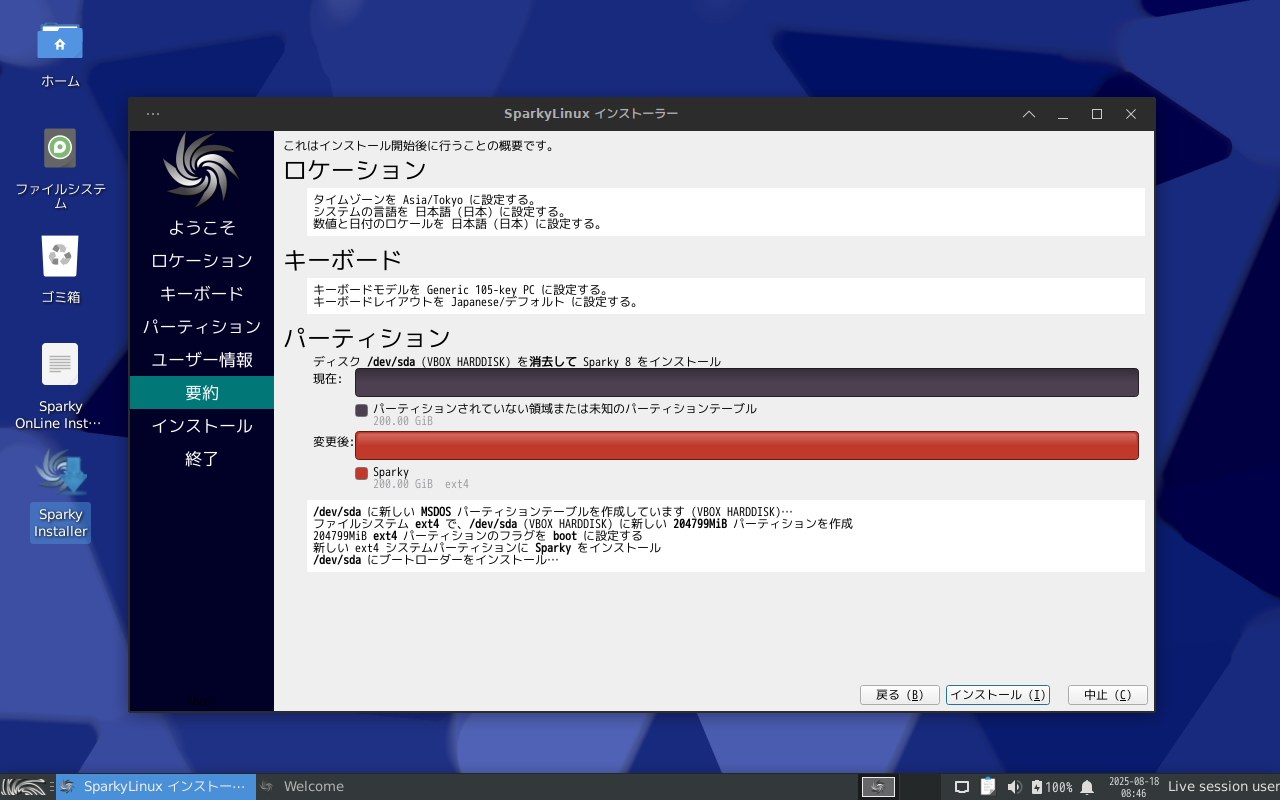This screenshot has width=1280, height=800.
Task: Open the ゴミ箱 trash icon
Action: (x=60, y=257)
